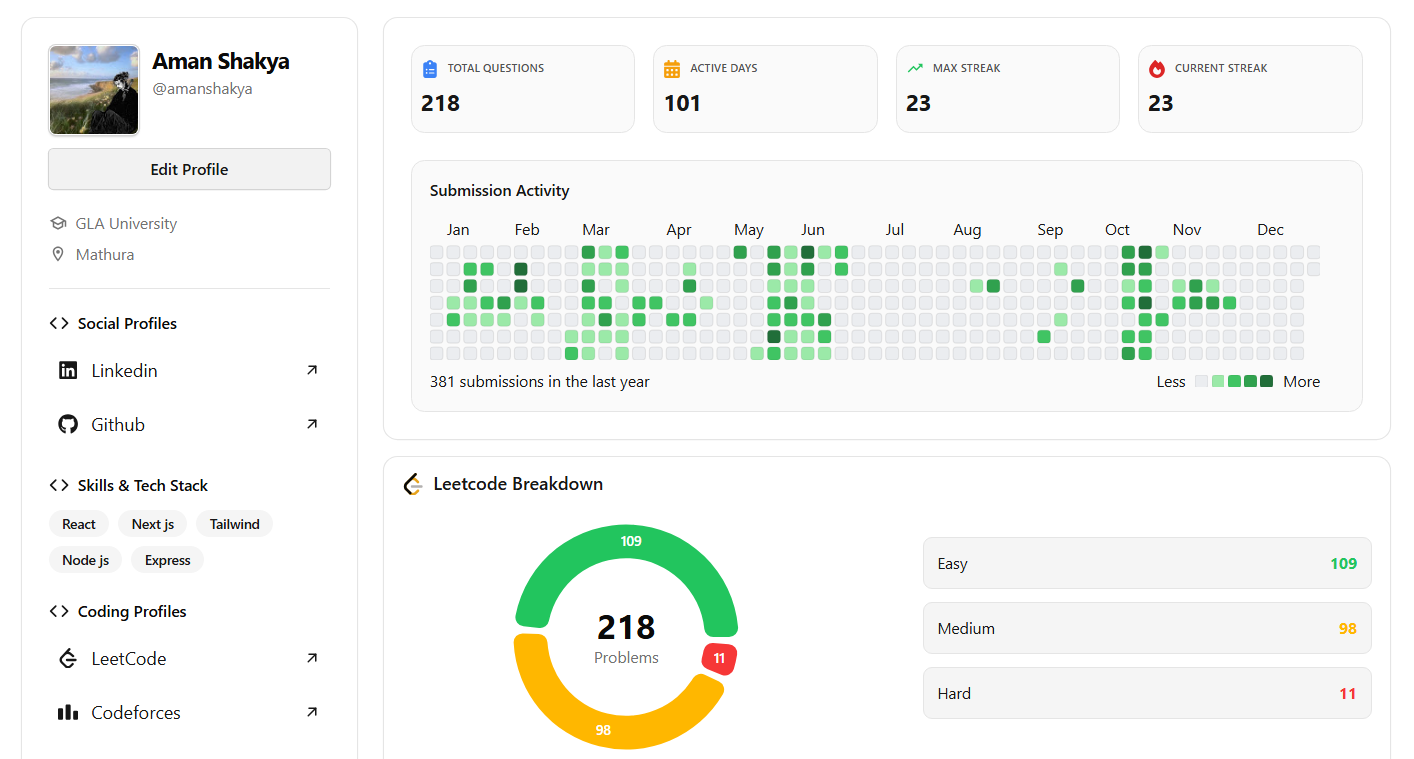Screen dimensions: 1414x759
Task: Click the Max Streak trend arrow icon
Action: pos(915,69)
